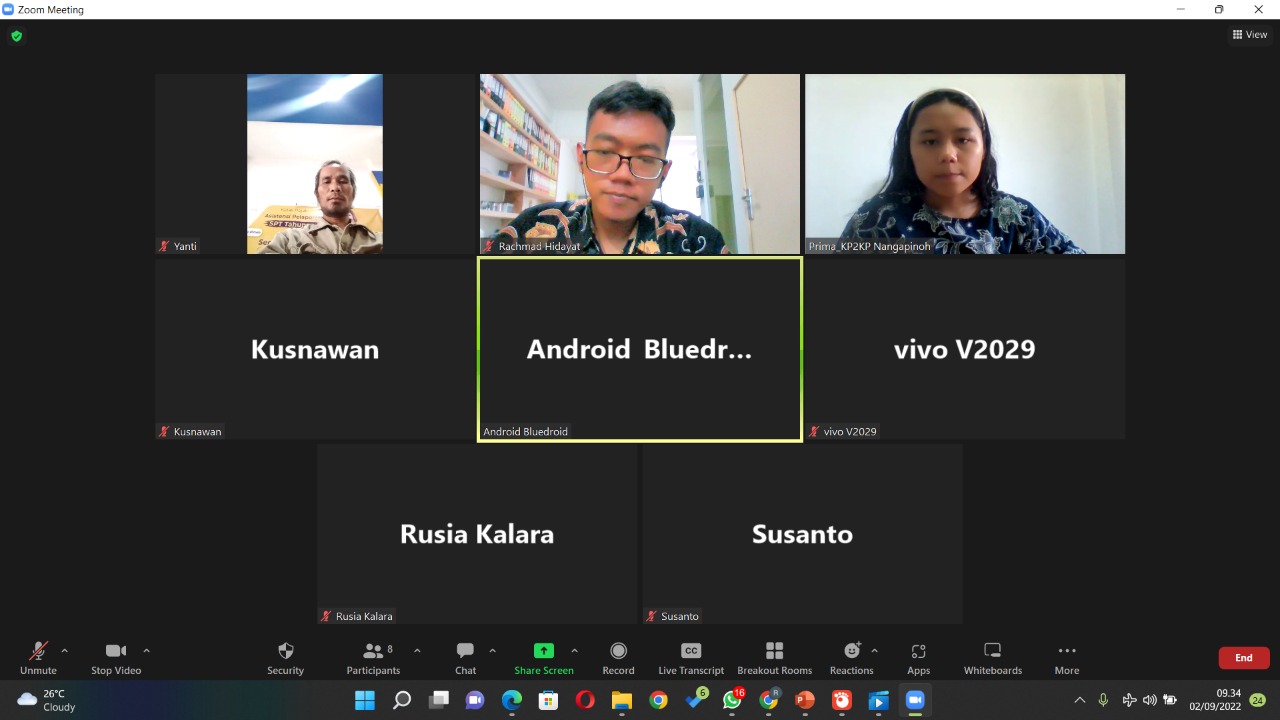The height and width of the screenshot is (720, 1280).
Task: Expand Share Screen options arrow
Action: click(x=574, y=651)
